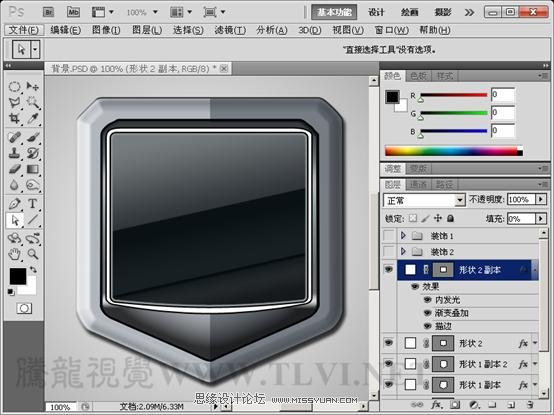The width and height of the screenshot is (554, 415).
Task: Select the Horizontal Type tool
Action: (33, 204)
